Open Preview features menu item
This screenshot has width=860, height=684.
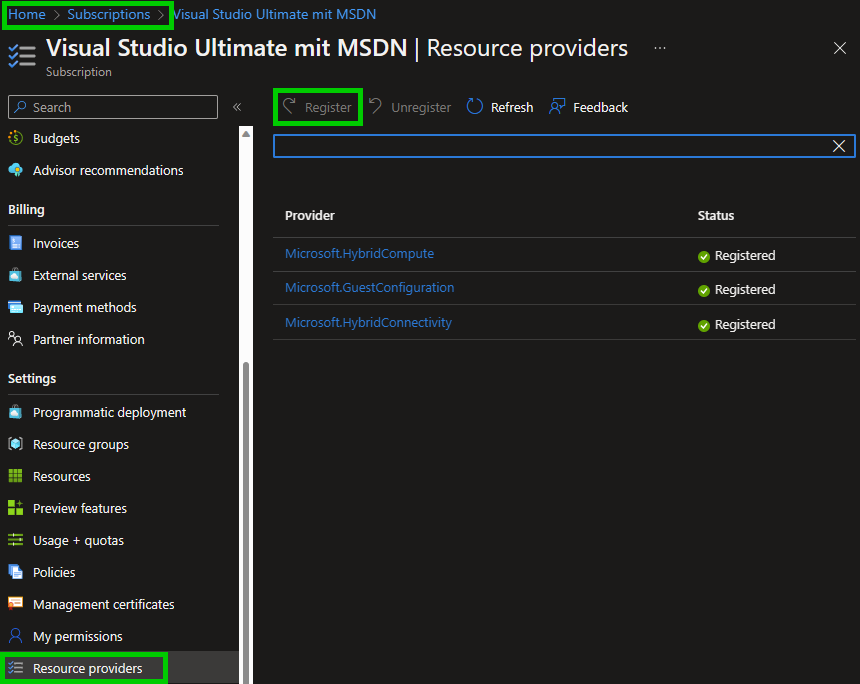80,508
